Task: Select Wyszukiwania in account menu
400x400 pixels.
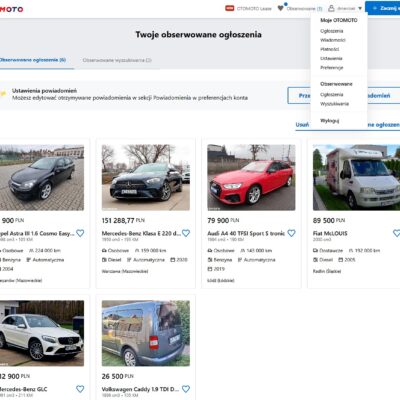Action: pyautogui.click(x=334, y=104)
